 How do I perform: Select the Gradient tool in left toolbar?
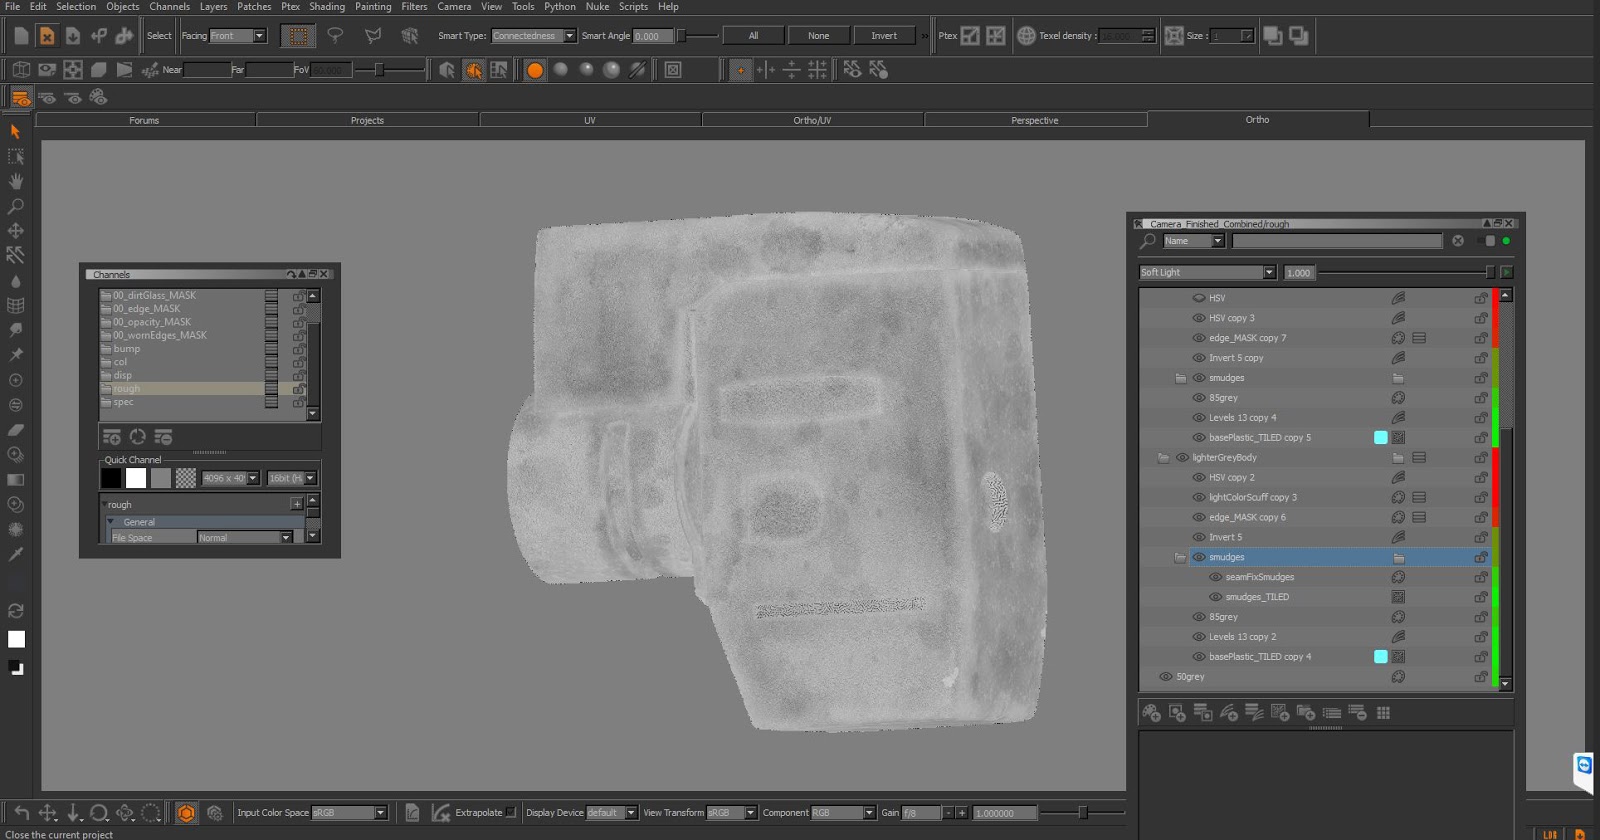coord(15,479)
